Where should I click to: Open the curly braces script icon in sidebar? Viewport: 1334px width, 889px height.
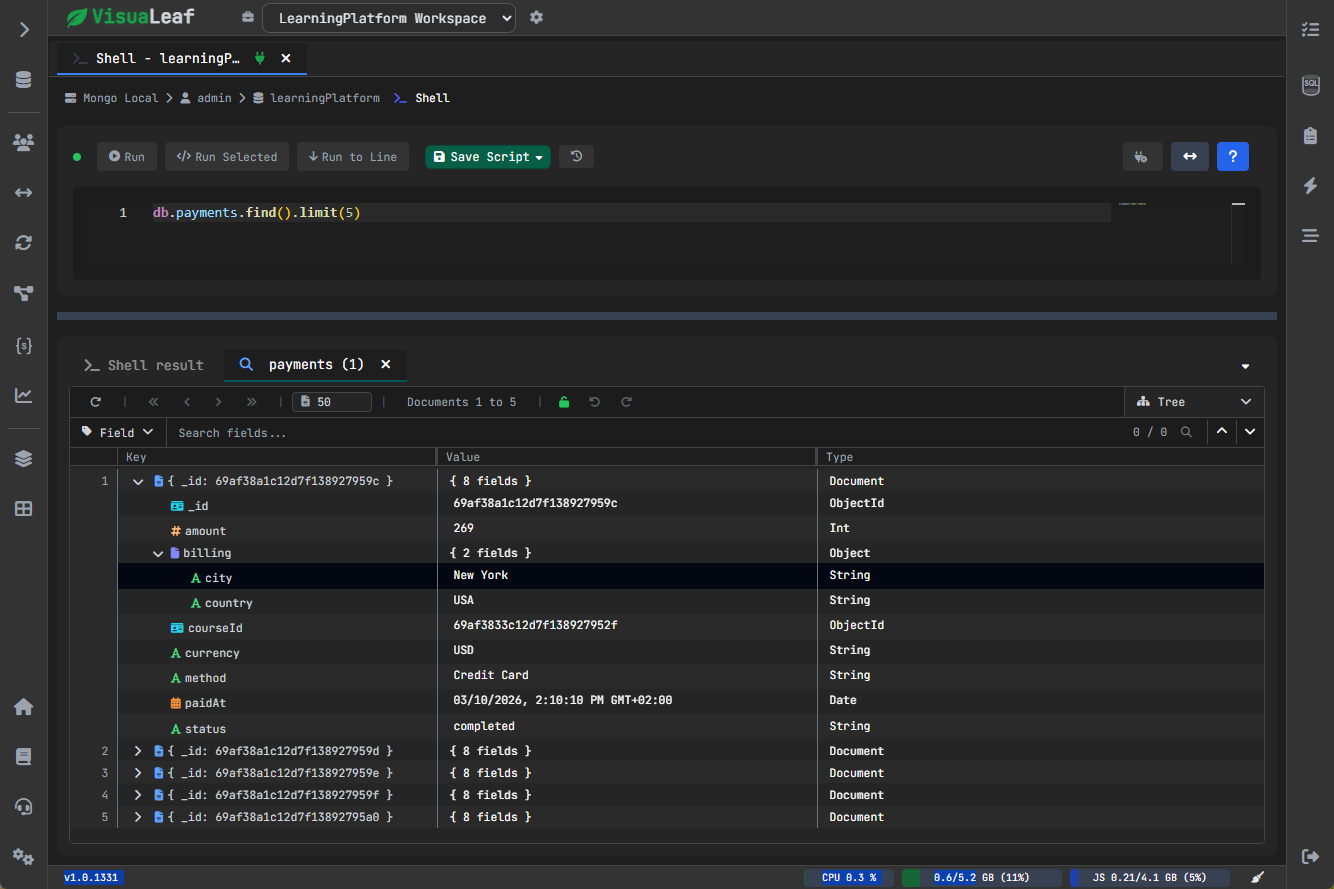tap(24, 345)
